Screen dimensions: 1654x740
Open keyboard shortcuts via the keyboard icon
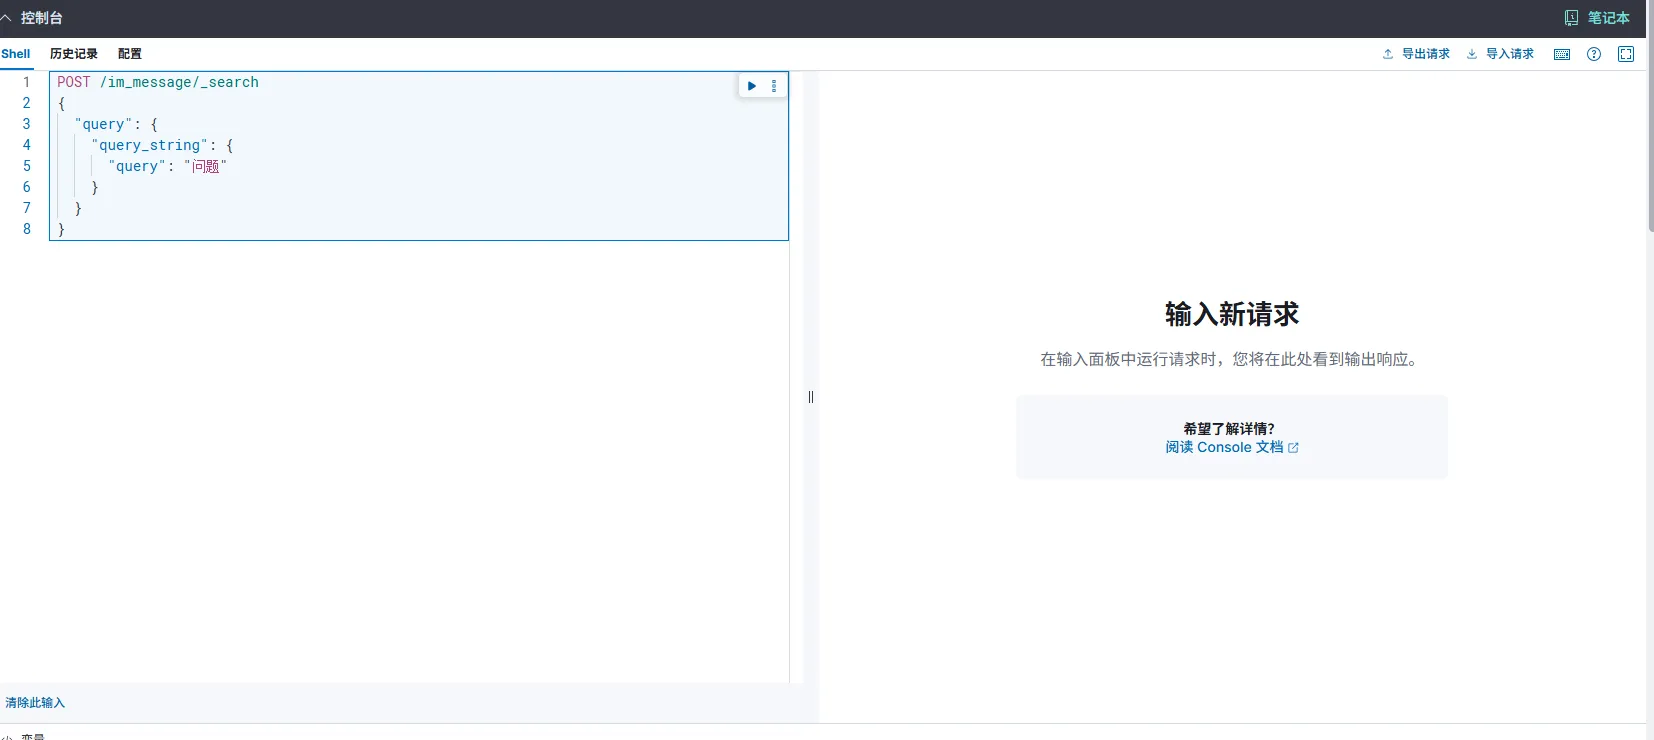[1562, 54]
